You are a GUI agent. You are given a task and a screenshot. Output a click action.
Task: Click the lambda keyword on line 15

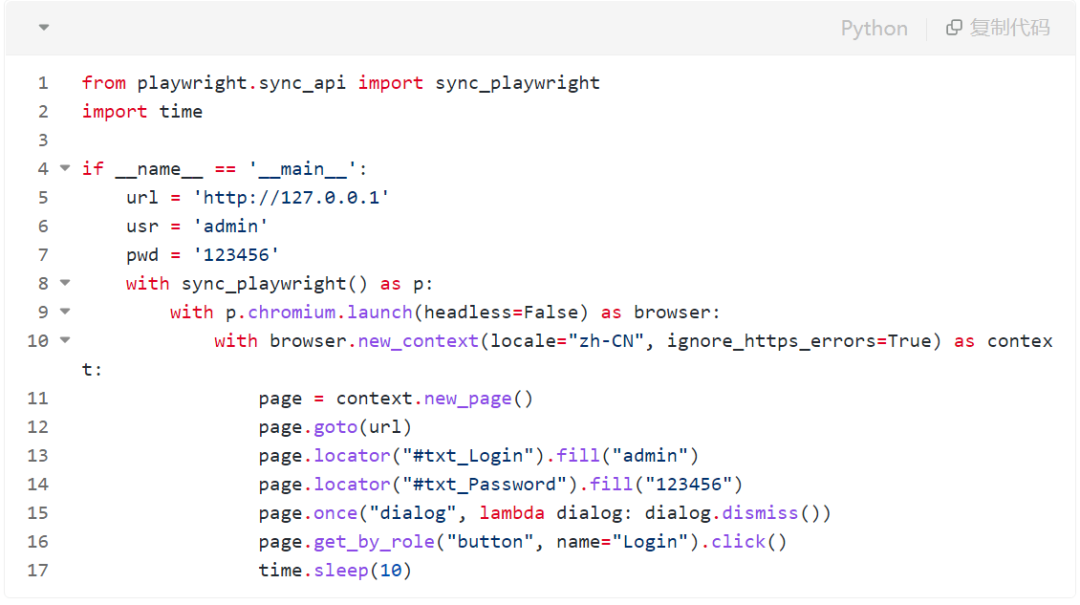512,513
